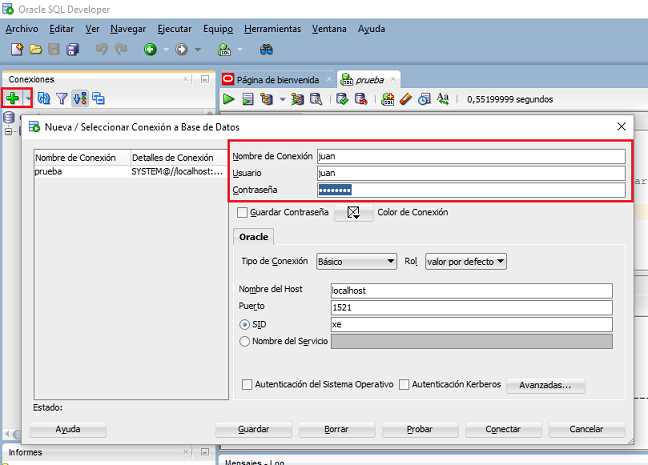Screen dimensions: 648x465
Task: Click the Ayuda button in dialog
Action: tap(68, 429)
